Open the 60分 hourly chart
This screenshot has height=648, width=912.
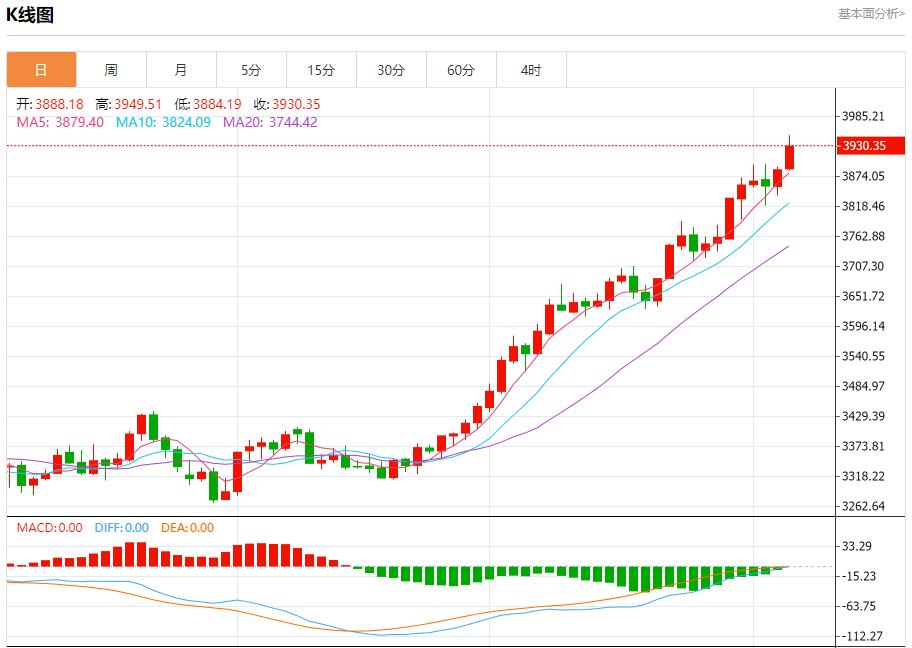tap(461, 70)
